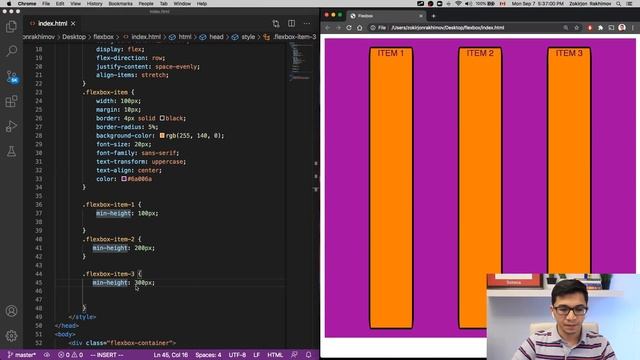
Task: Go back in the Chrome browser
Action: point(328,28)
